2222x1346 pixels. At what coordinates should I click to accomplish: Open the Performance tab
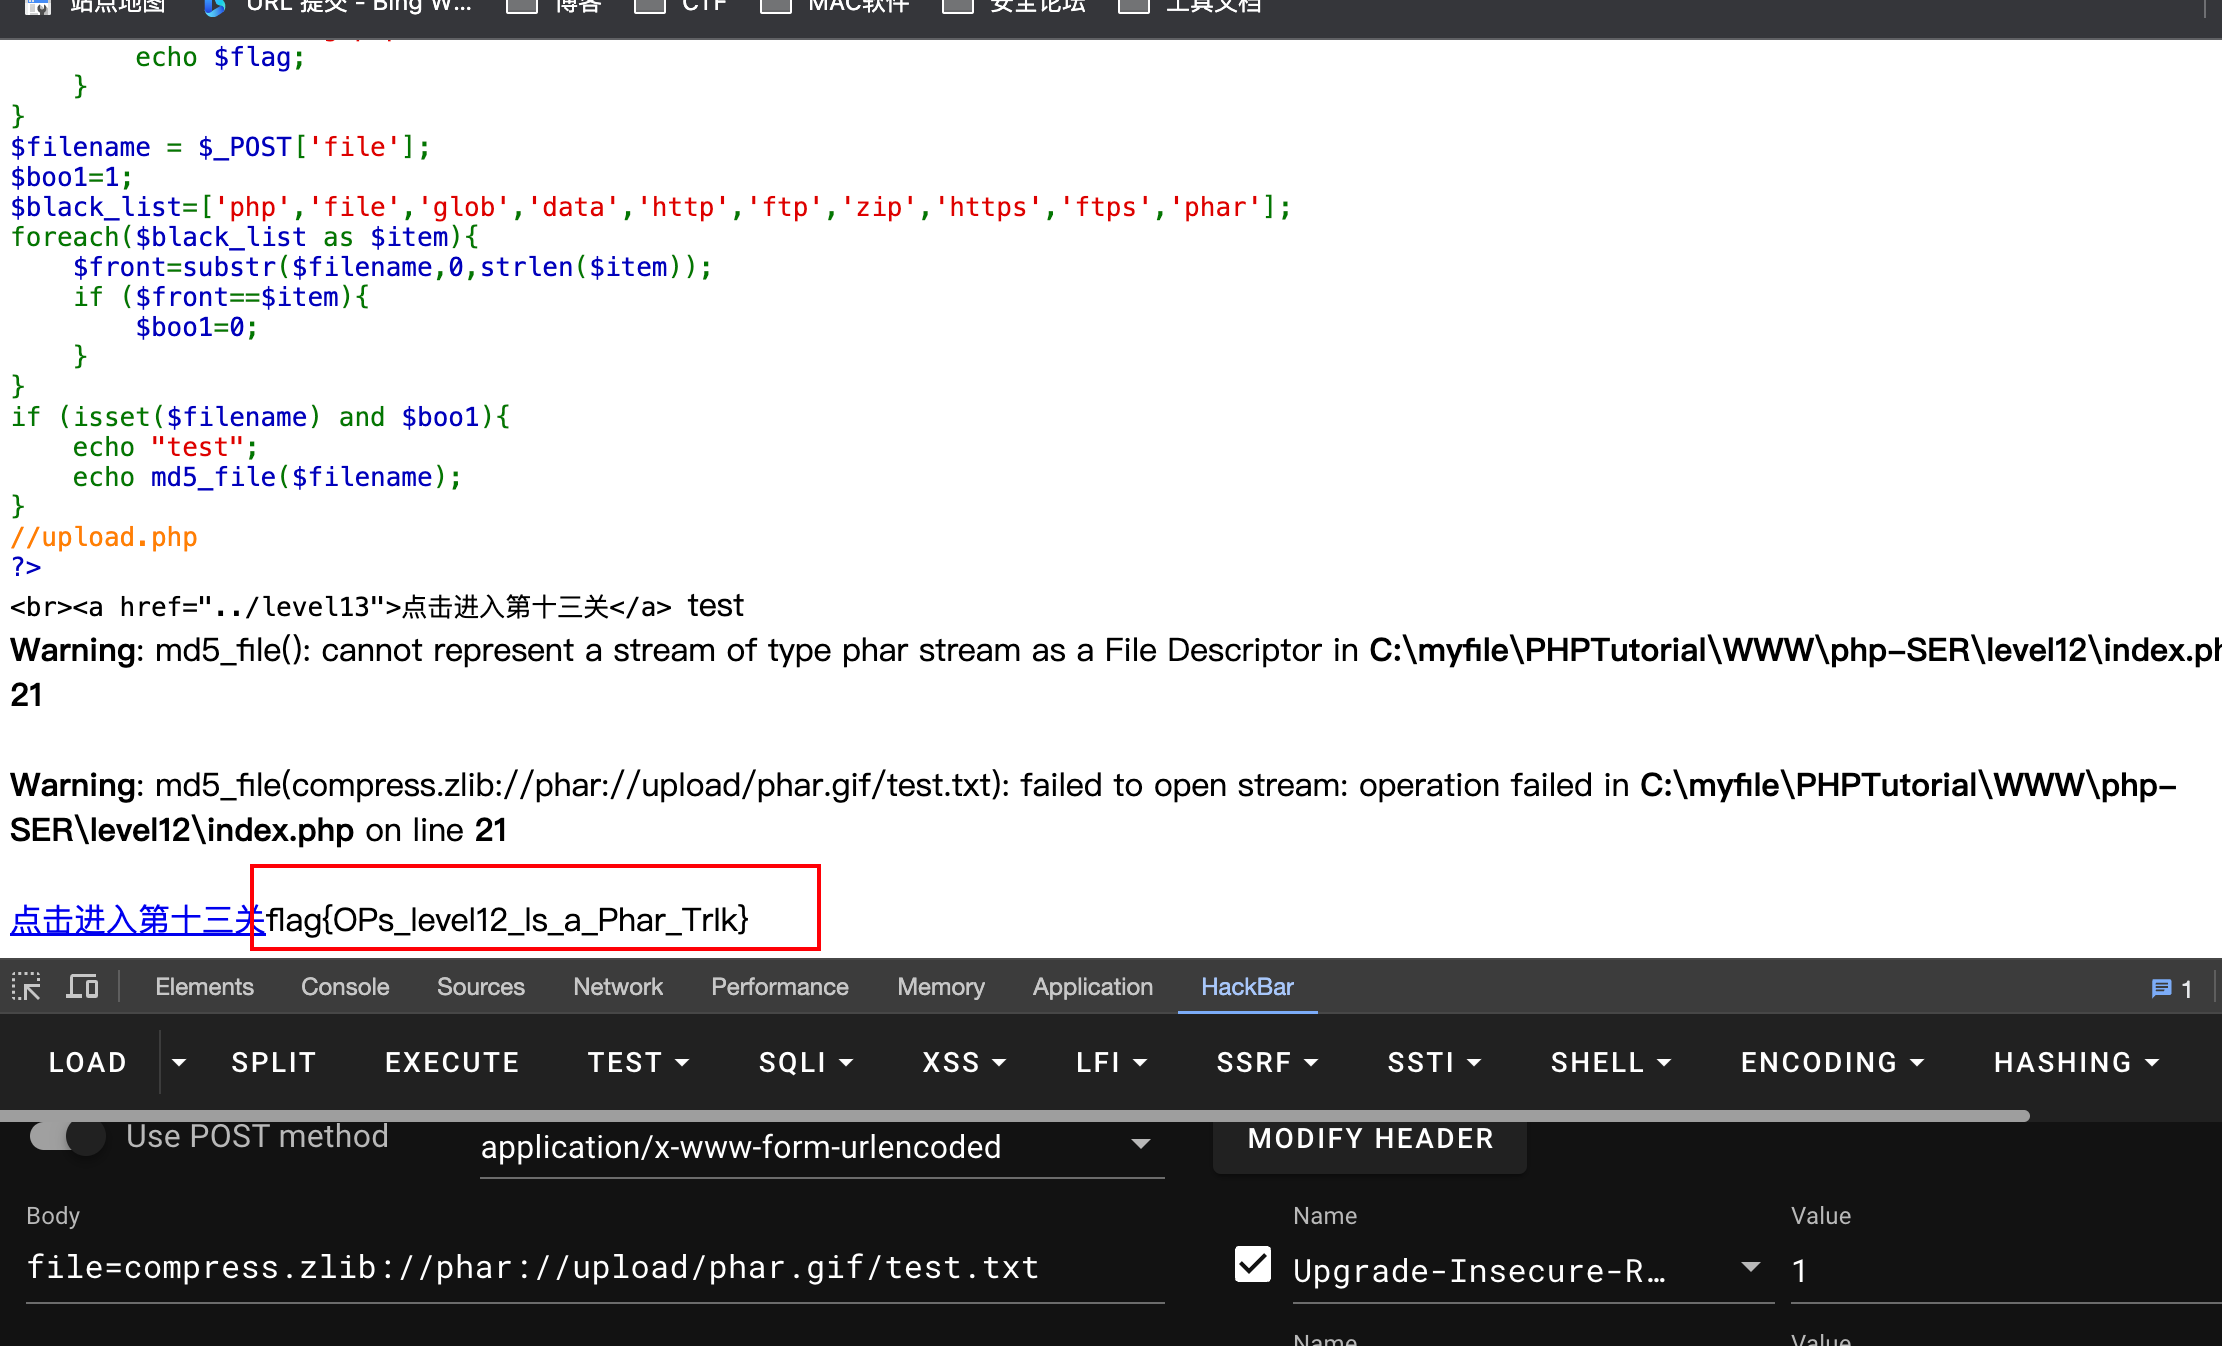click(779, 987)
